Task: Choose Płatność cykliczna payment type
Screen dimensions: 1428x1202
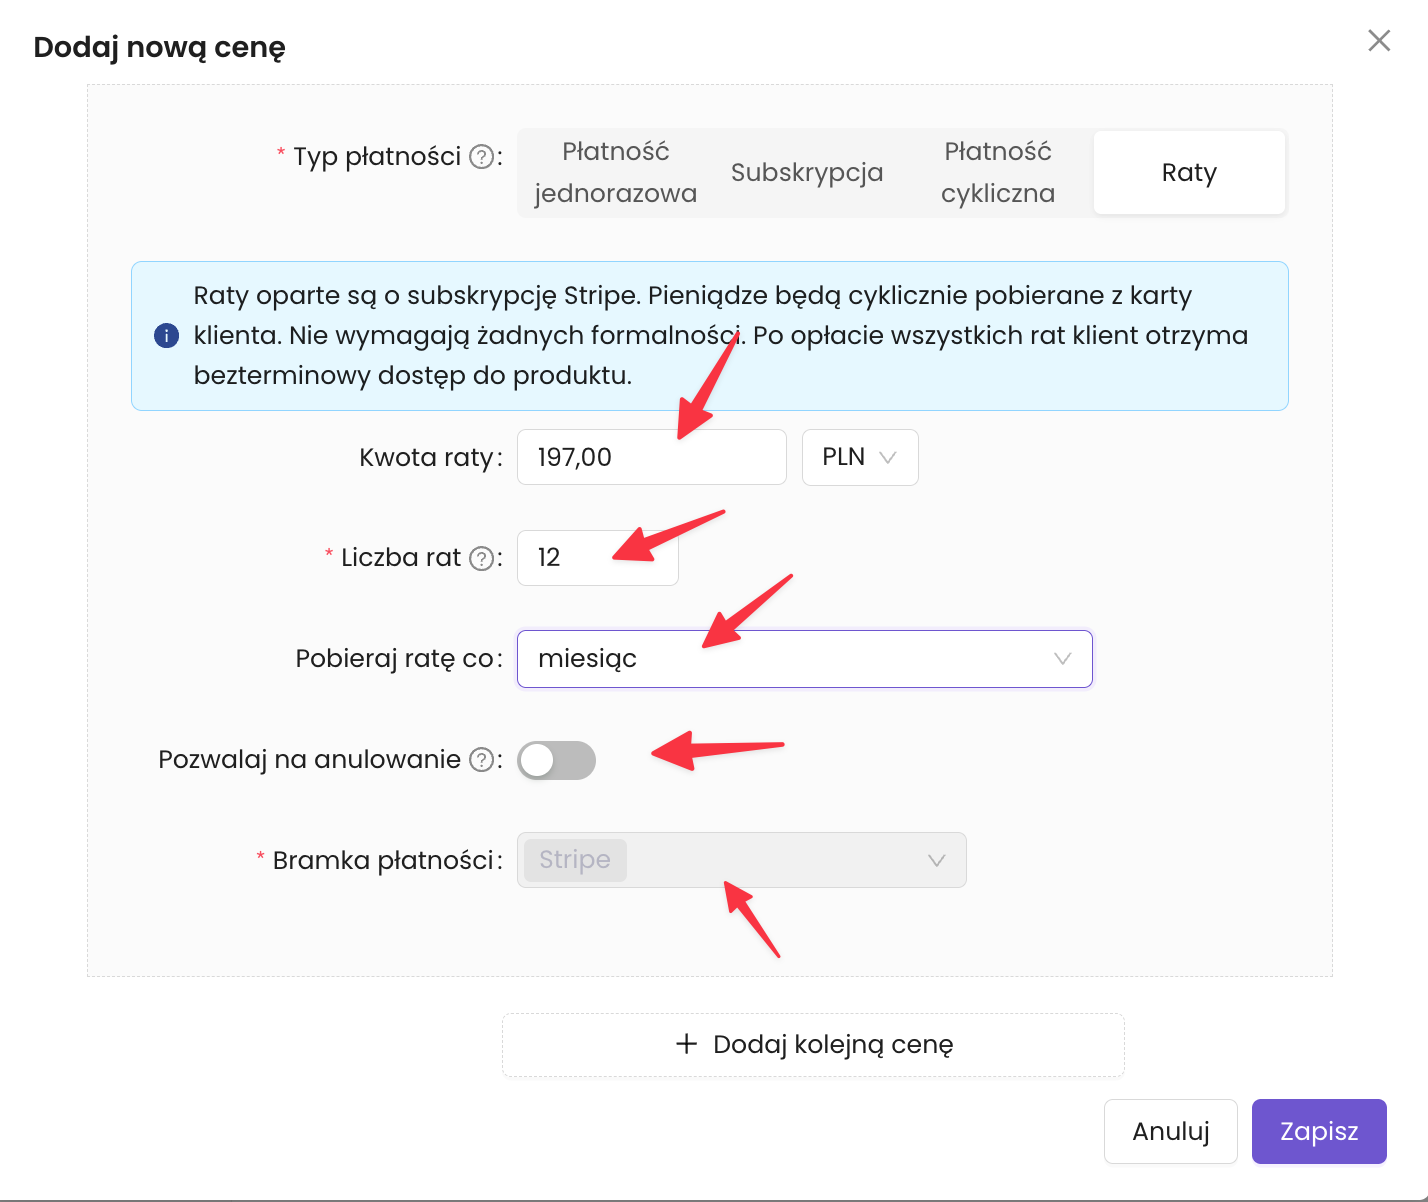Action: point(997,172)
